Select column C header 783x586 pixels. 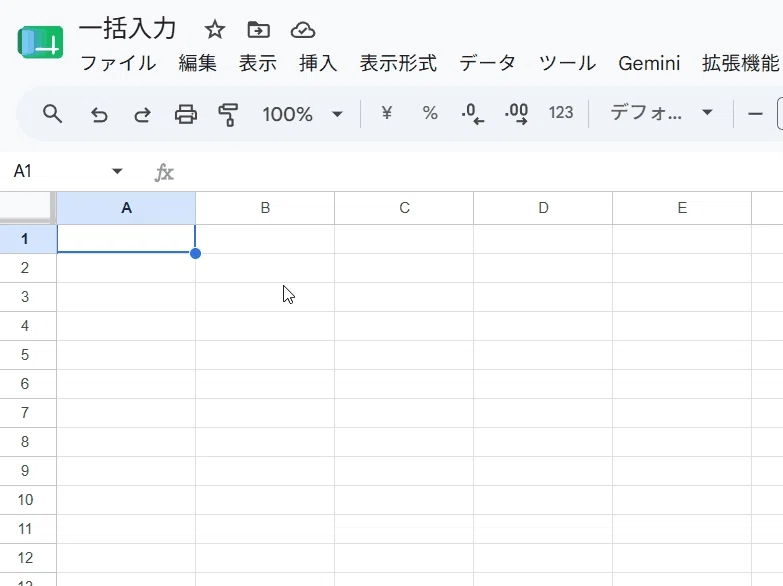[404, 208]
